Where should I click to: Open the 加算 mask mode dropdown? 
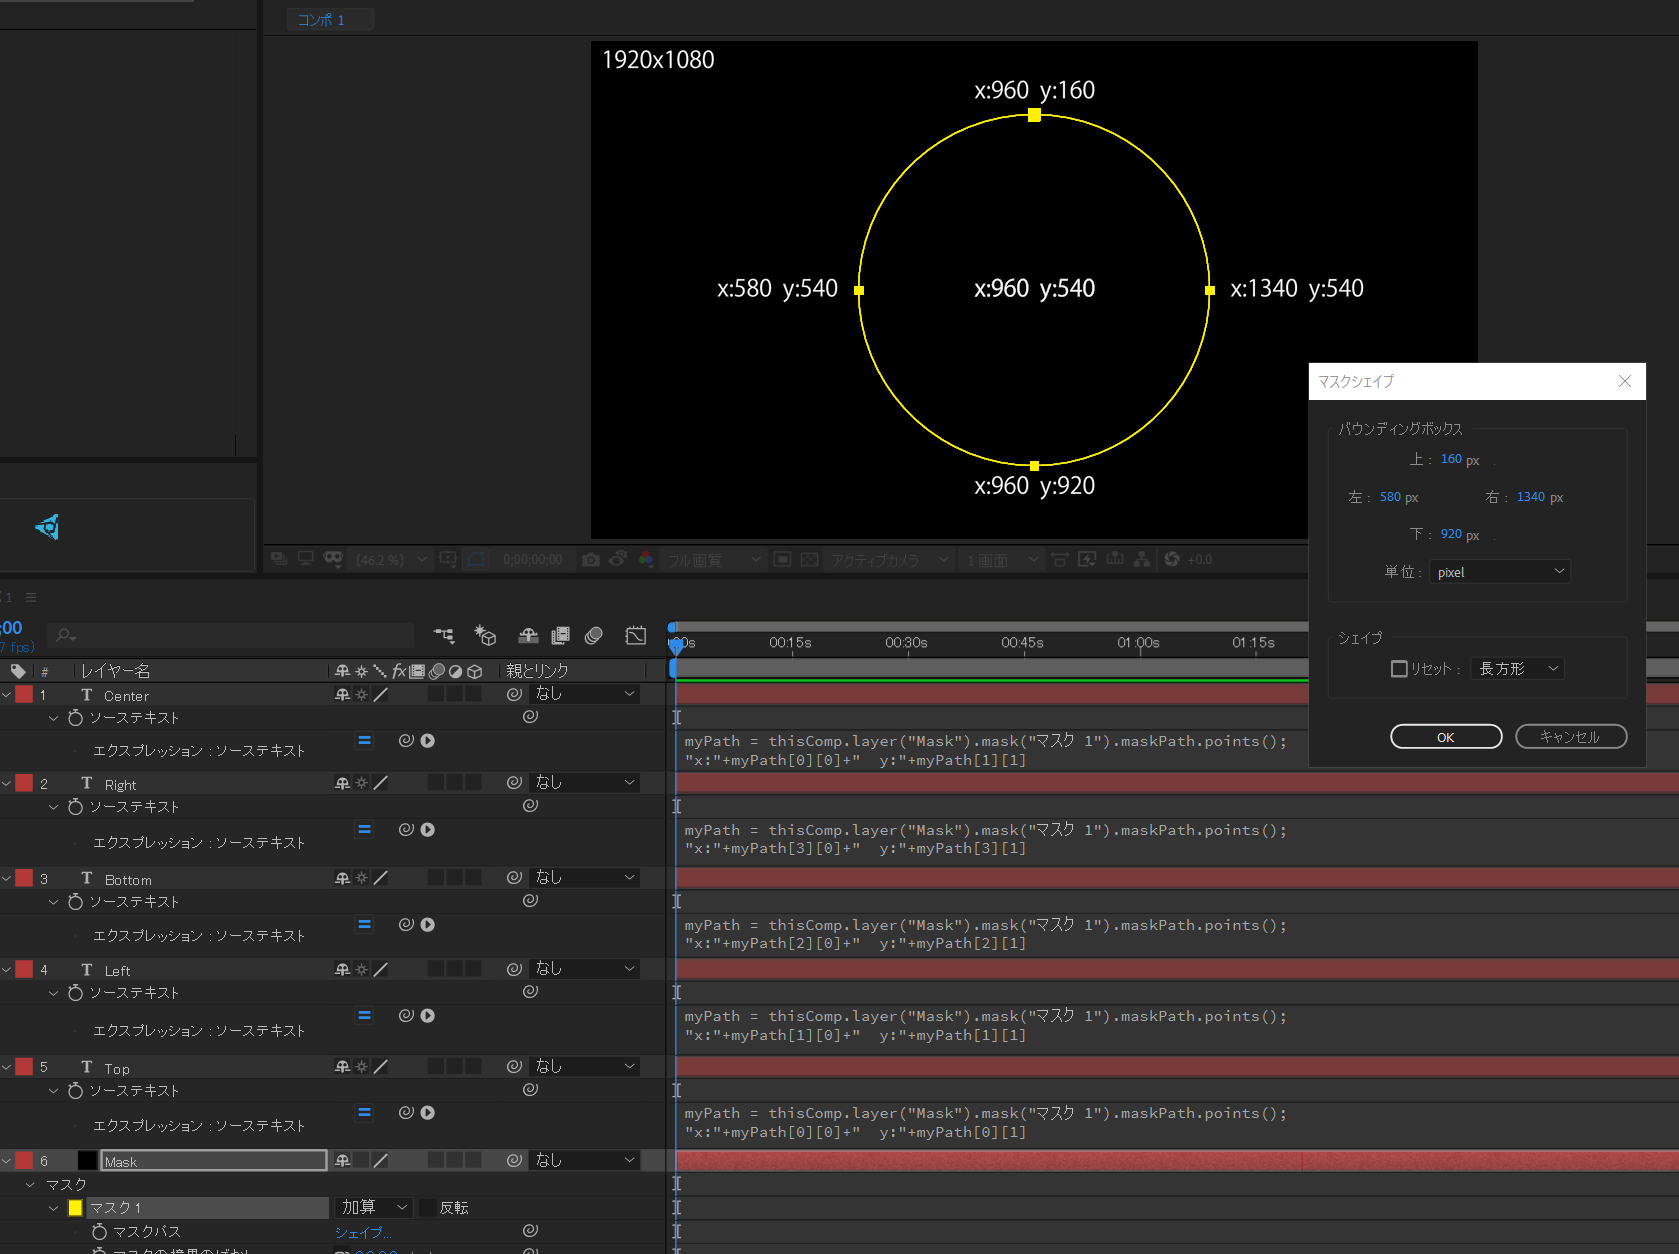374,1208
